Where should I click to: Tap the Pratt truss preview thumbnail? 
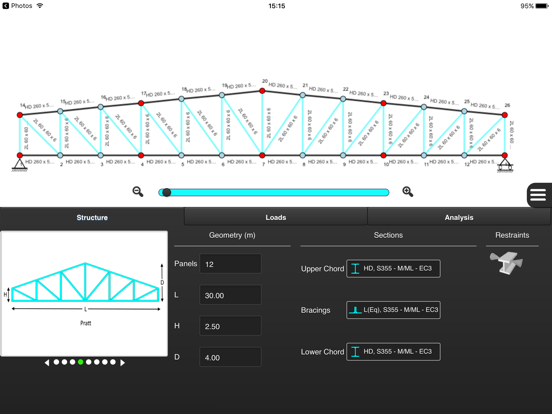tap(84, 294)
